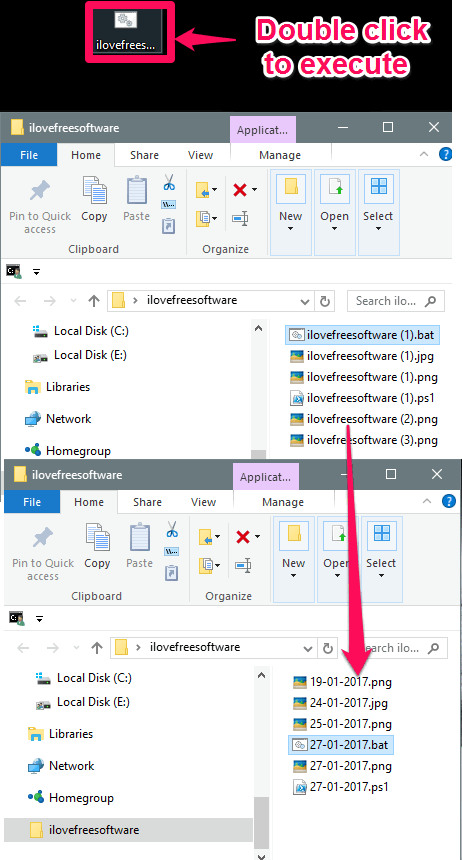
Task: Select file ilovefreesoftware (3).png
Action: coord(364,440)
